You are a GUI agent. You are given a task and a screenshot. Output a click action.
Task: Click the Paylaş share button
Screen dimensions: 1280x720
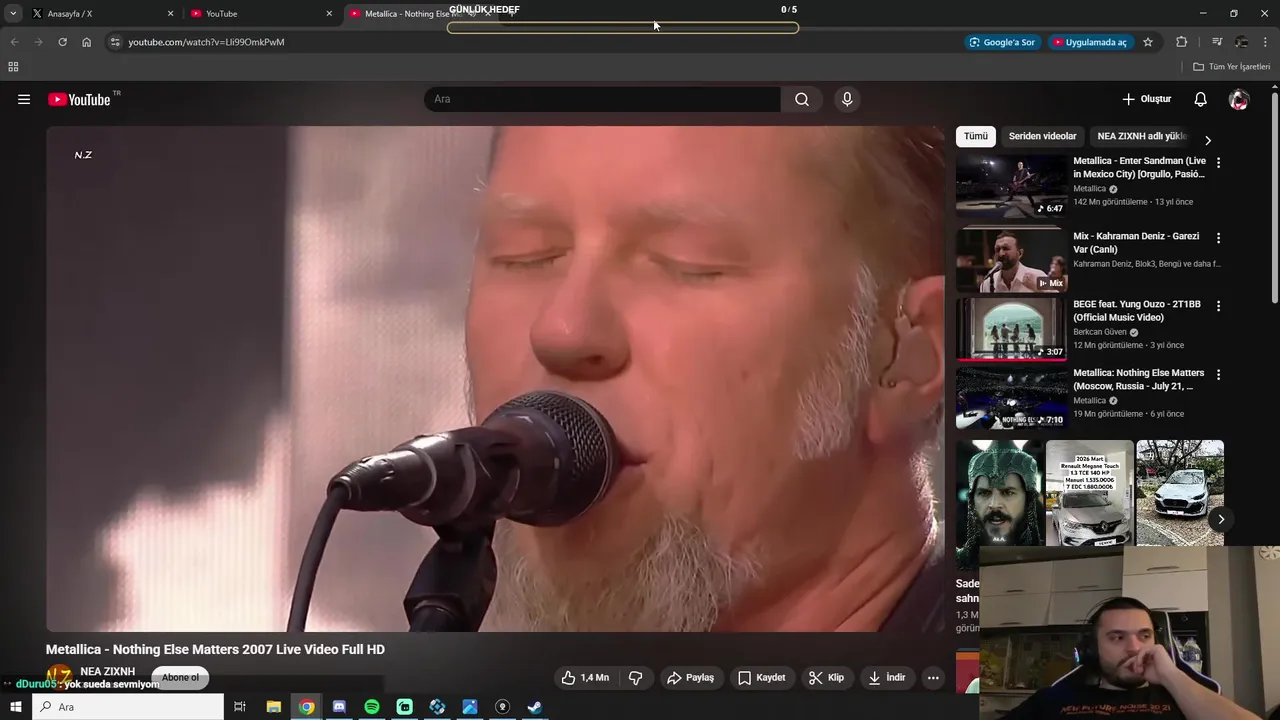(690, 678)
